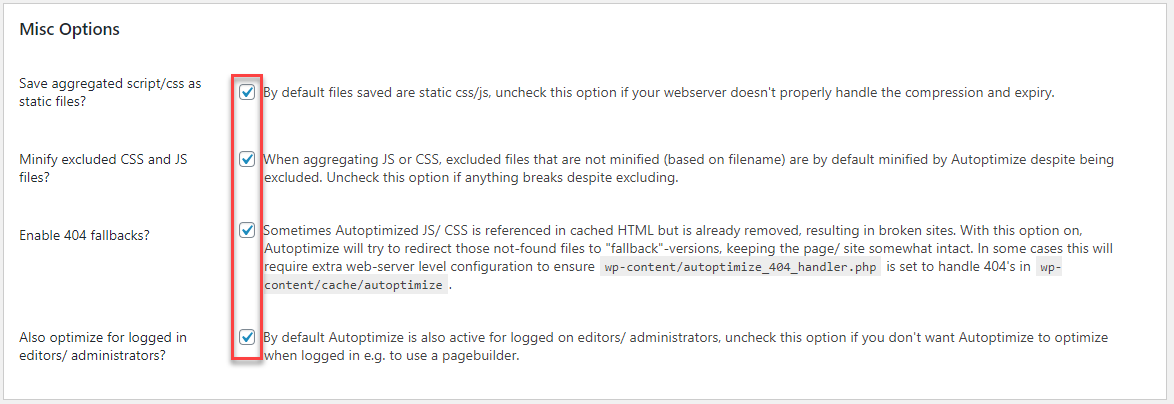Uncheck optimize for logged in editors checkbox
Screen dimensions: 1174x404
[x=247, y=337]
